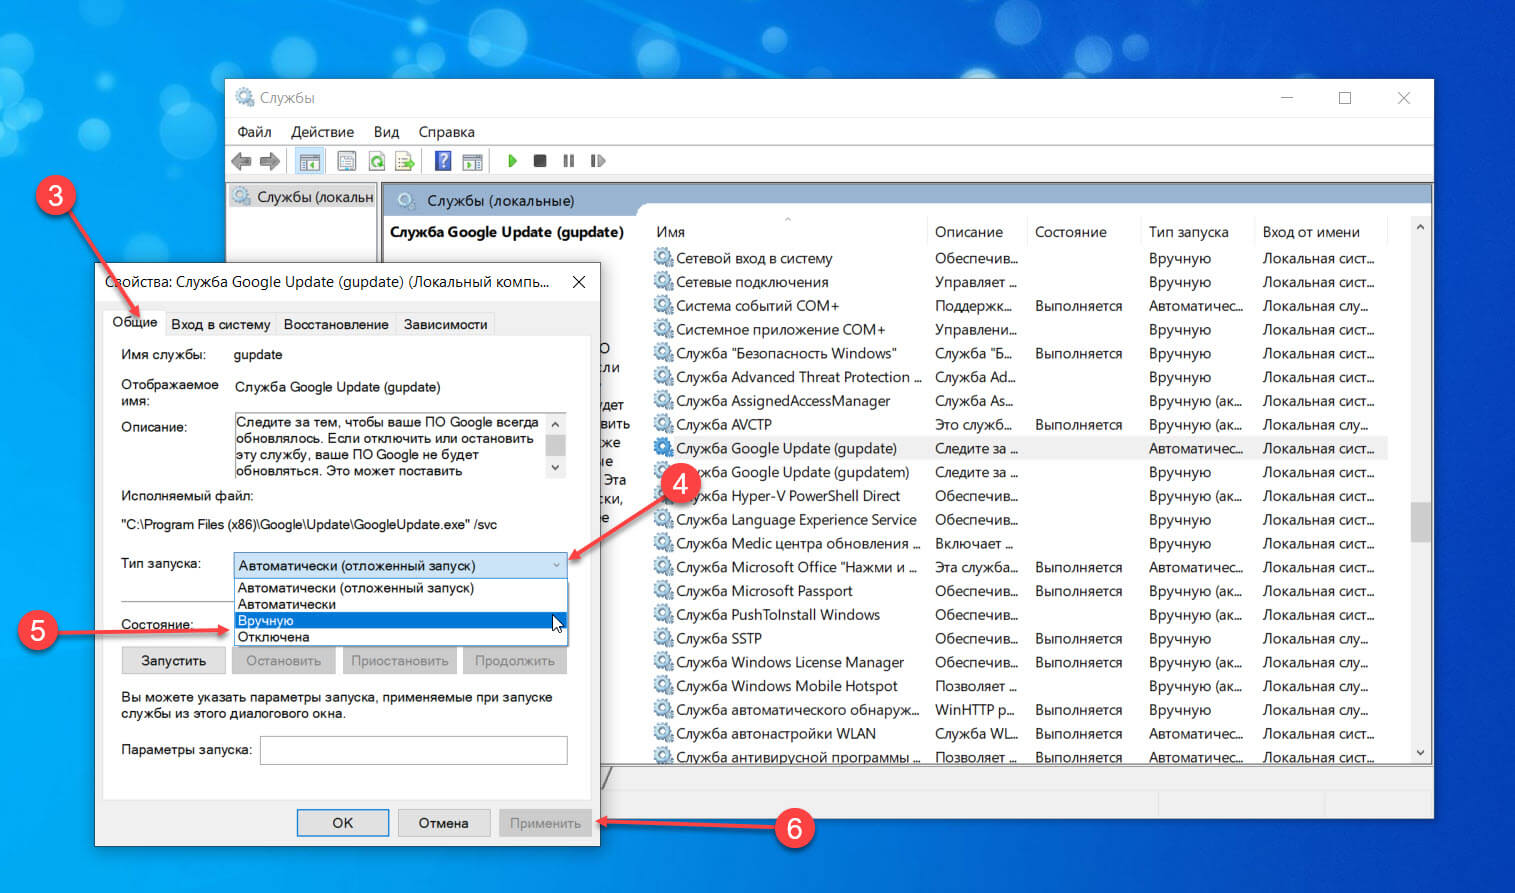The image size is (1515, 893).
Task: Open the Действие menu
Action: (322, 132)
